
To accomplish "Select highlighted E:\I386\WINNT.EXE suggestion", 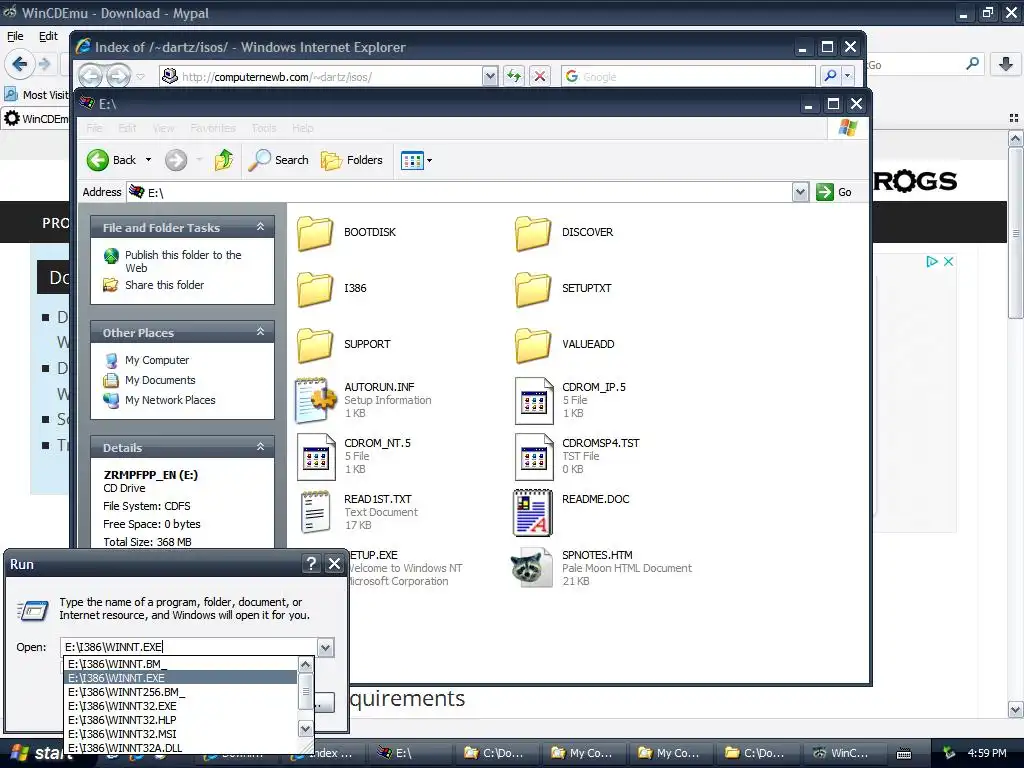I will click(181, 678).
